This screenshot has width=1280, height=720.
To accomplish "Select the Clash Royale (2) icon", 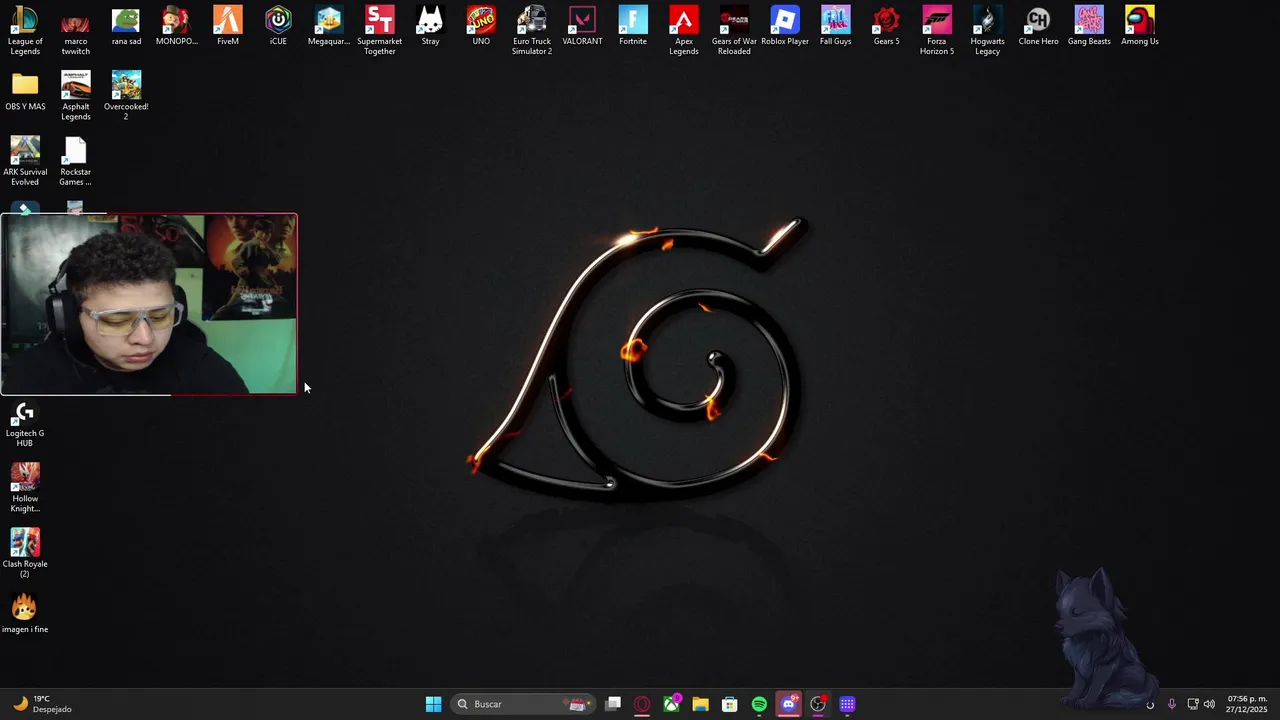I will (x=25, y=553).
